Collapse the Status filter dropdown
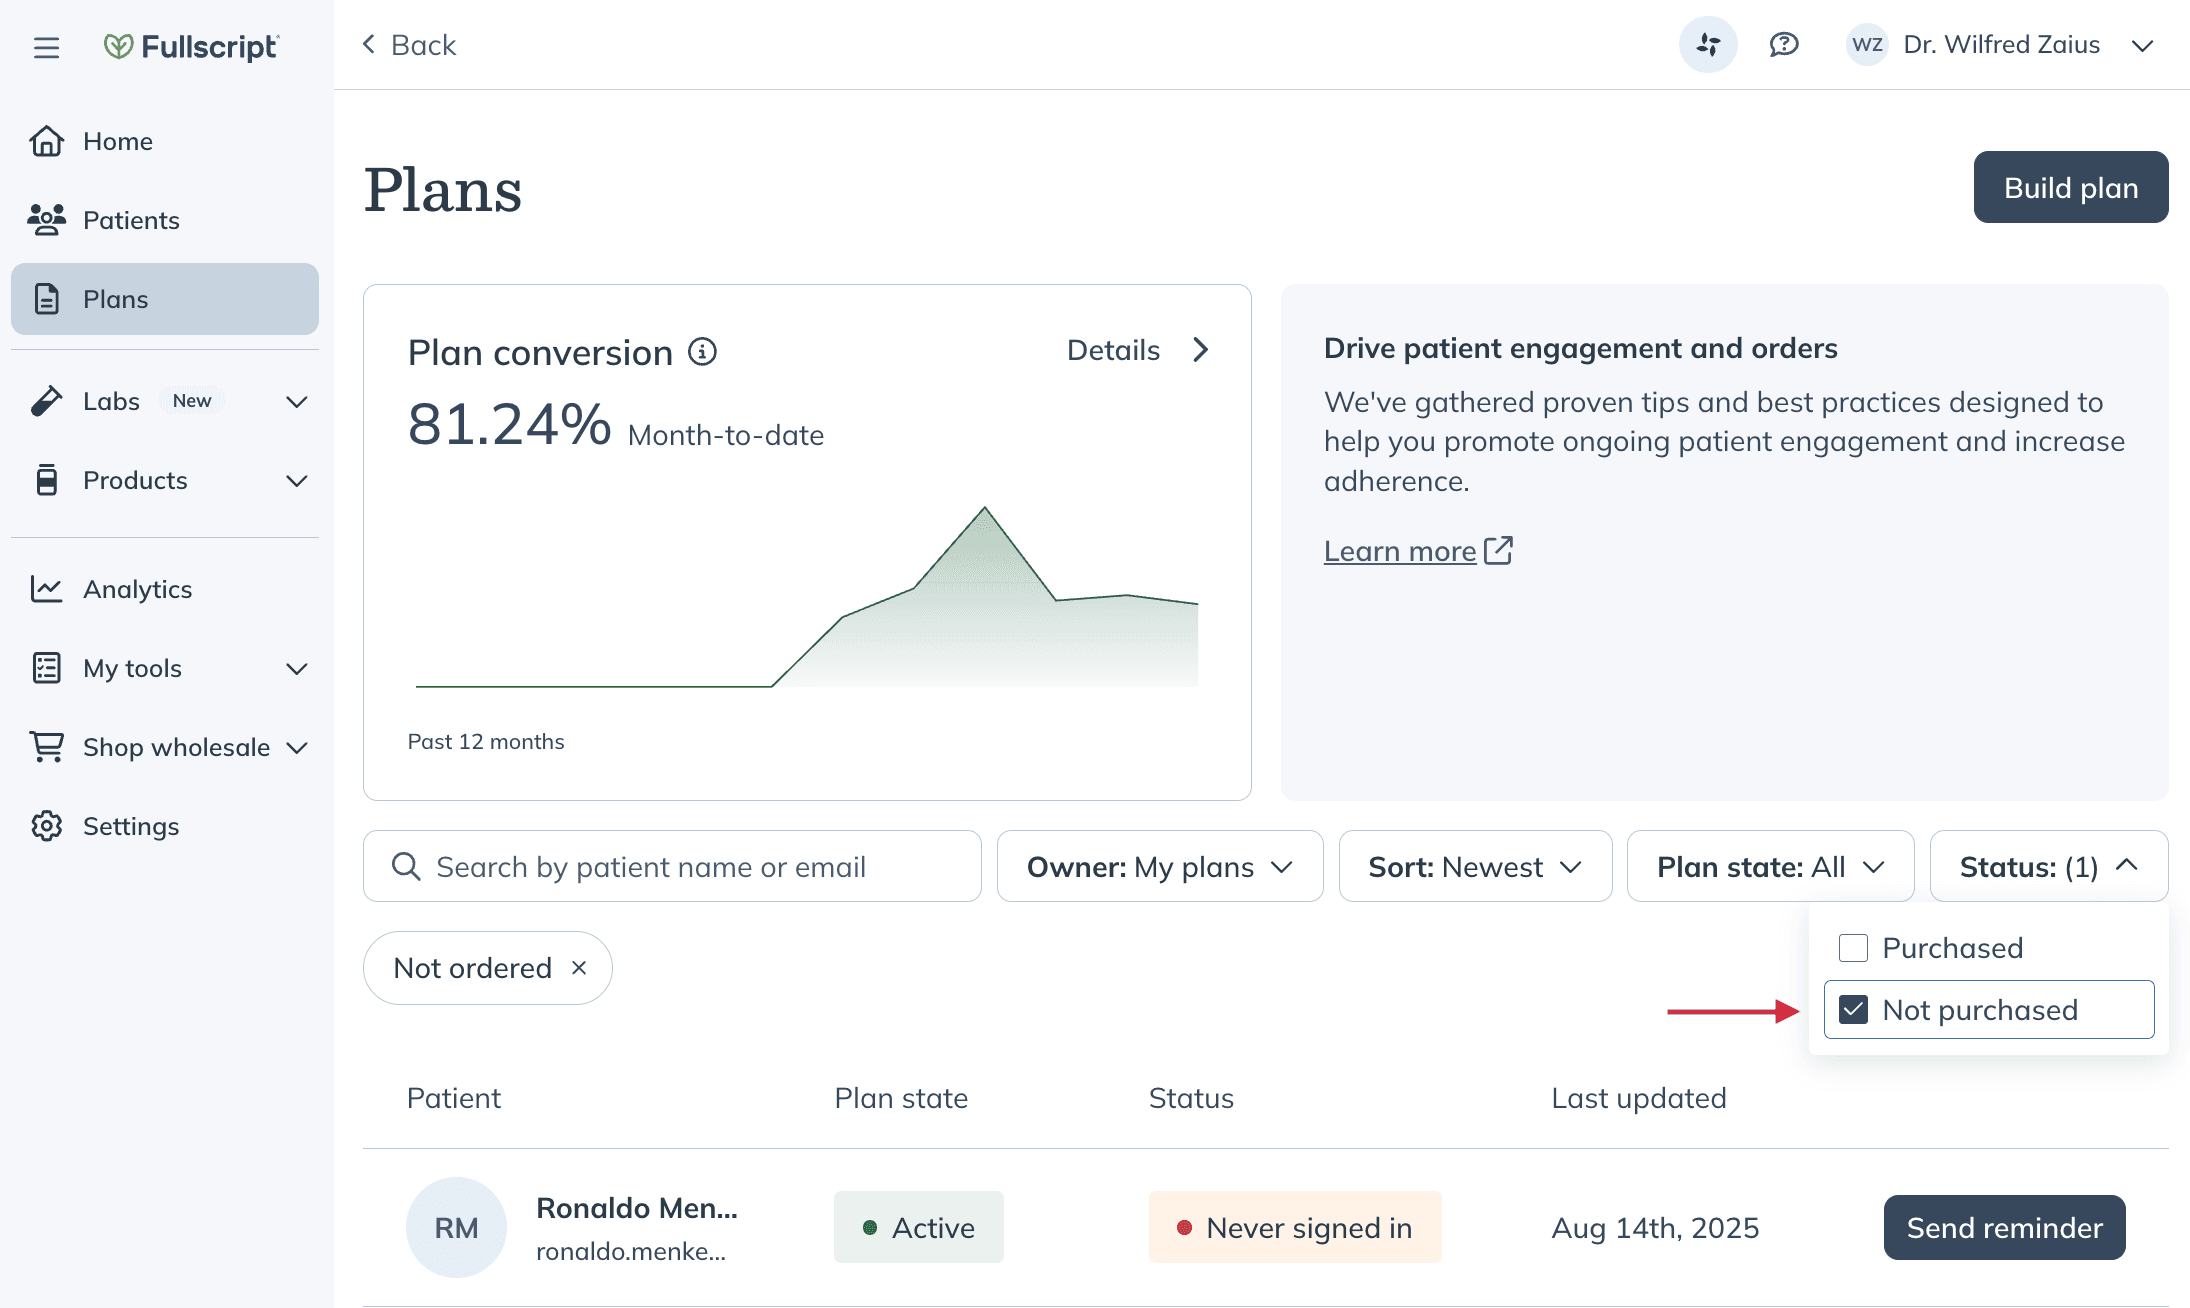2190x1308 pixels. [2049, 867]
